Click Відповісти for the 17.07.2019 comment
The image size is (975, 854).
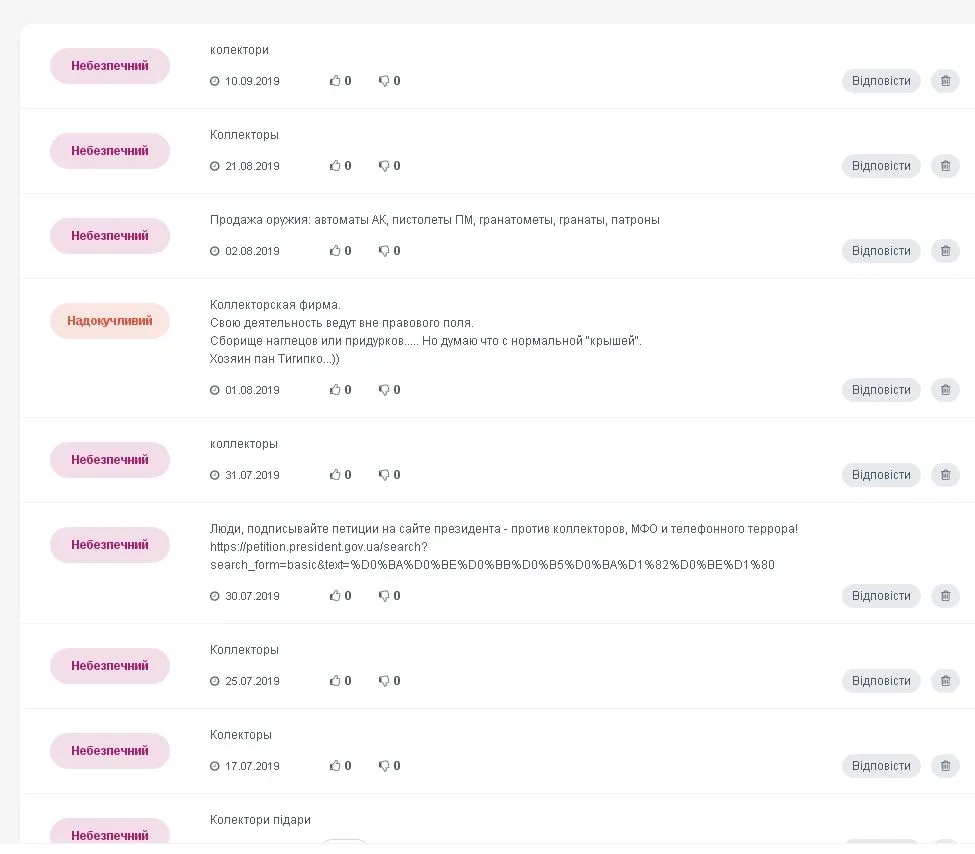tap(881, 766)
